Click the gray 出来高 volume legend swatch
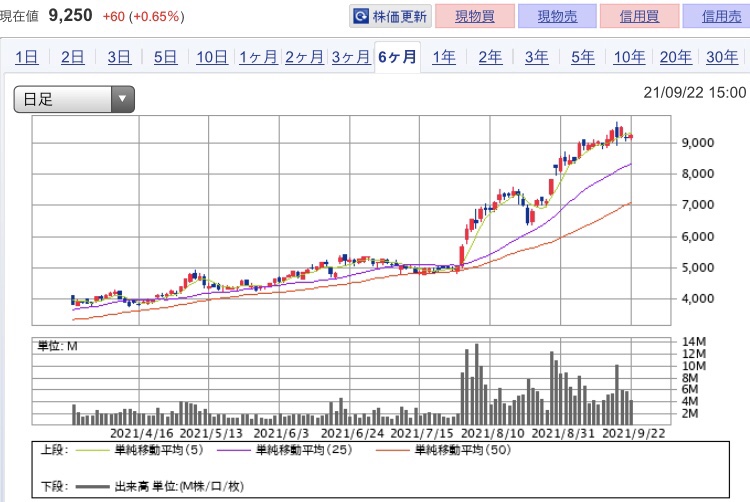 92,487
